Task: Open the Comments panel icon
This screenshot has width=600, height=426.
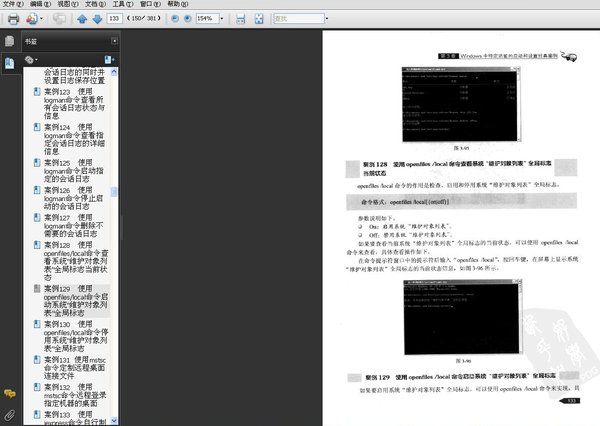Action: [10, 393]
